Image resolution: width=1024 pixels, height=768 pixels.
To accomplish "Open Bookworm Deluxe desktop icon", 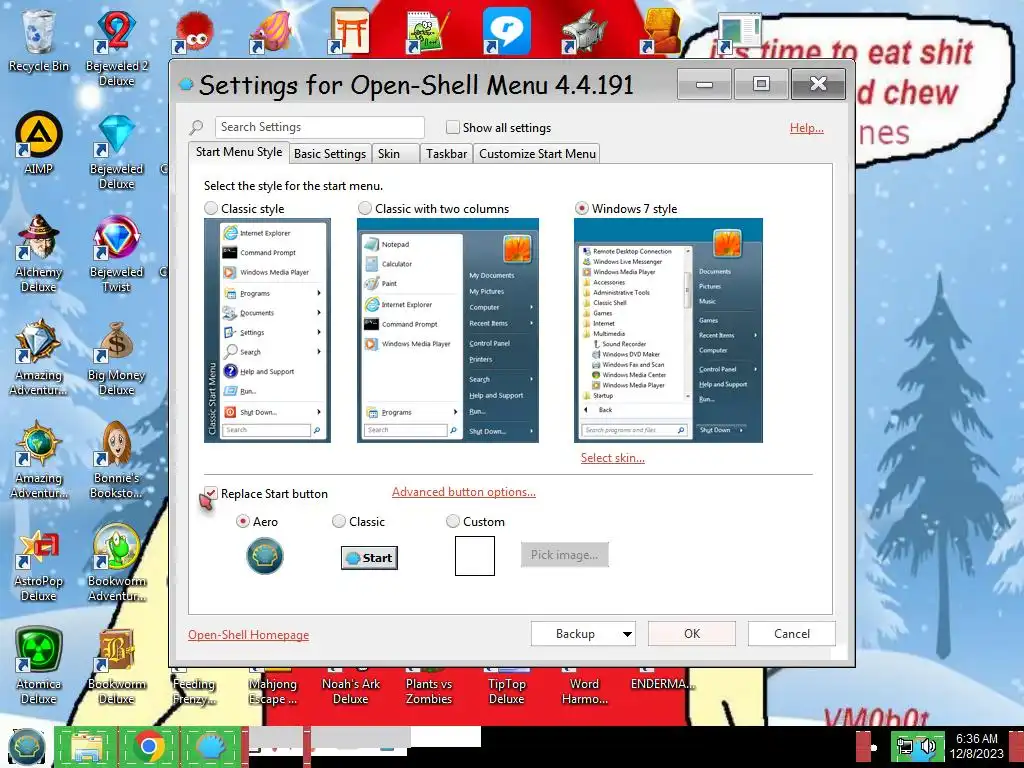I will [116, 665].
